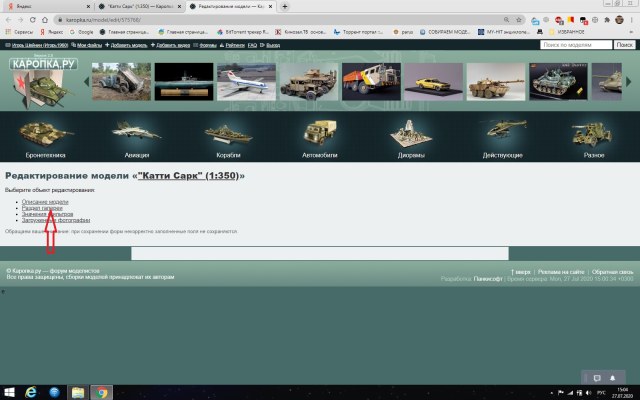640x400 pixels.
Task: Click the Каропка.ру site logo
Action: [40, 66]
